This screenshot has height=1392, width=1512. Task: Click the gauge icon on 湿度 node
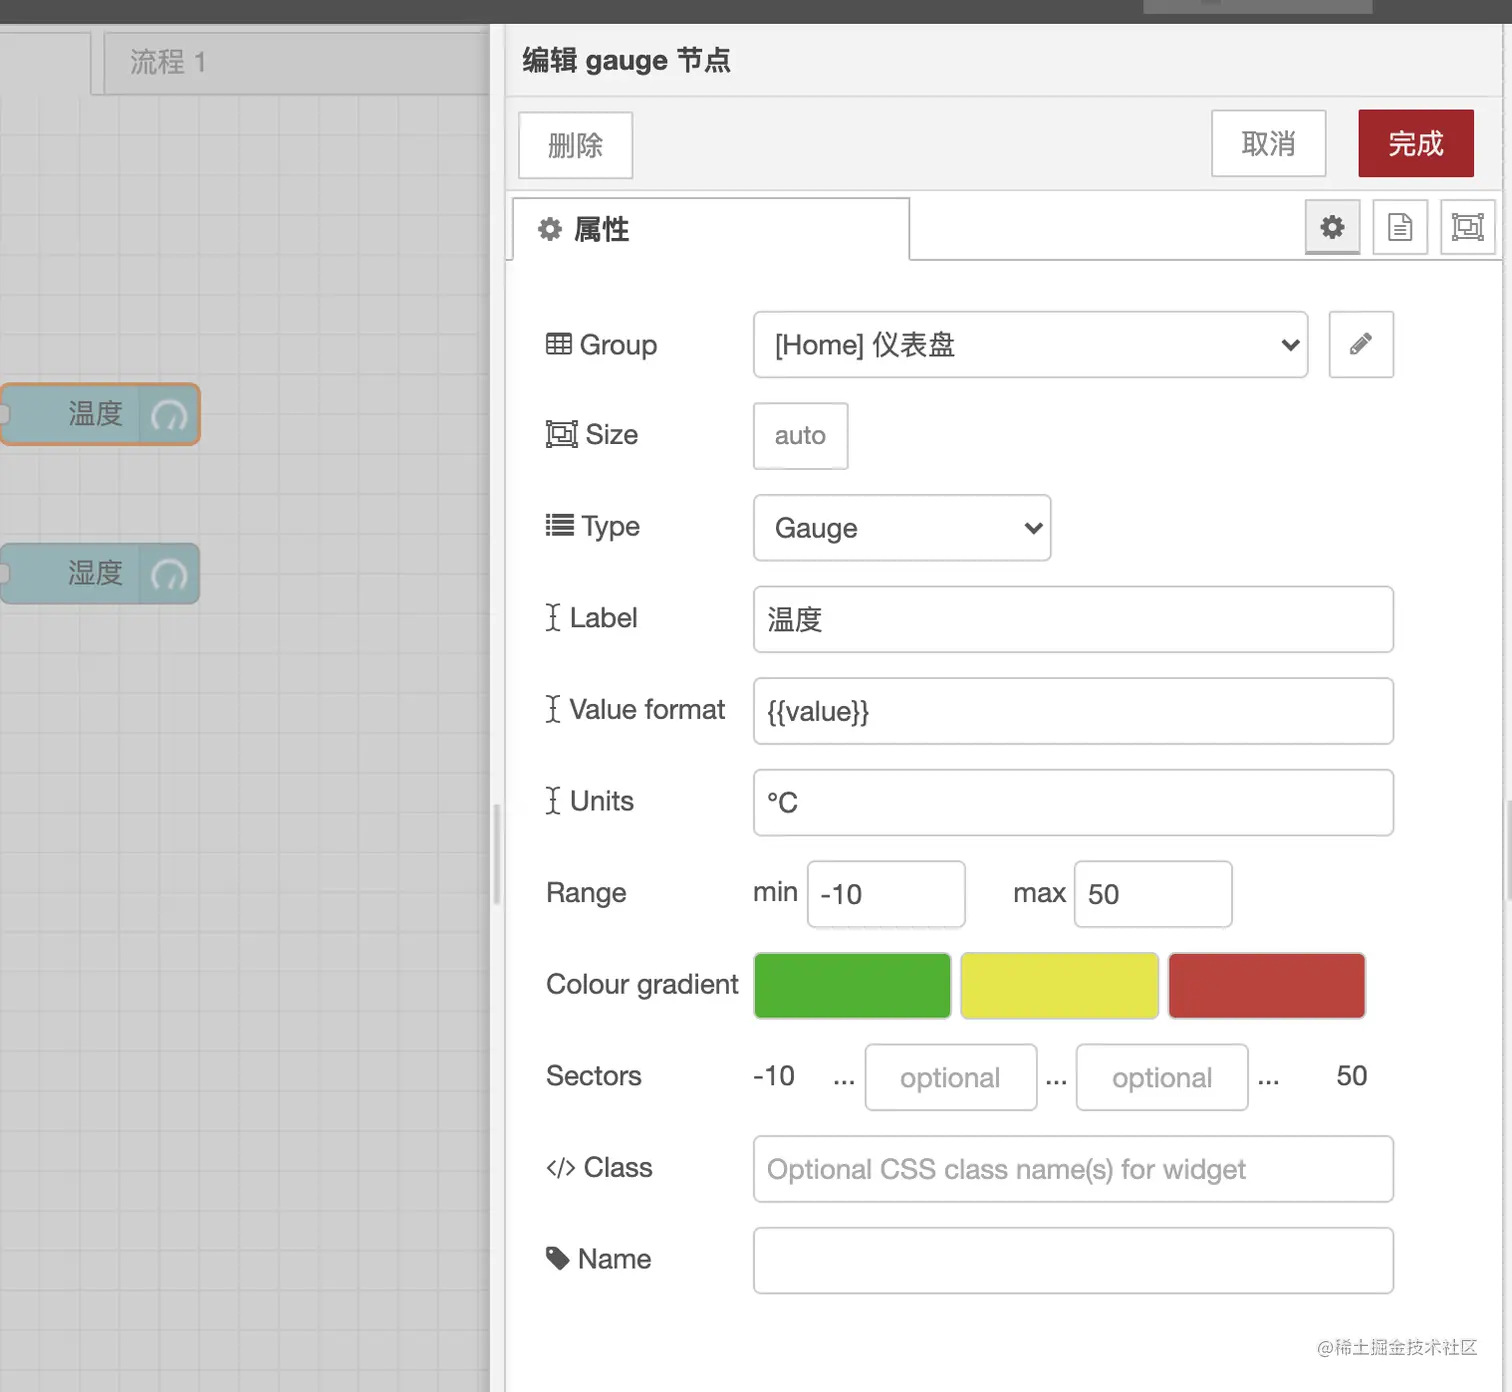click(x=169, y=574)
